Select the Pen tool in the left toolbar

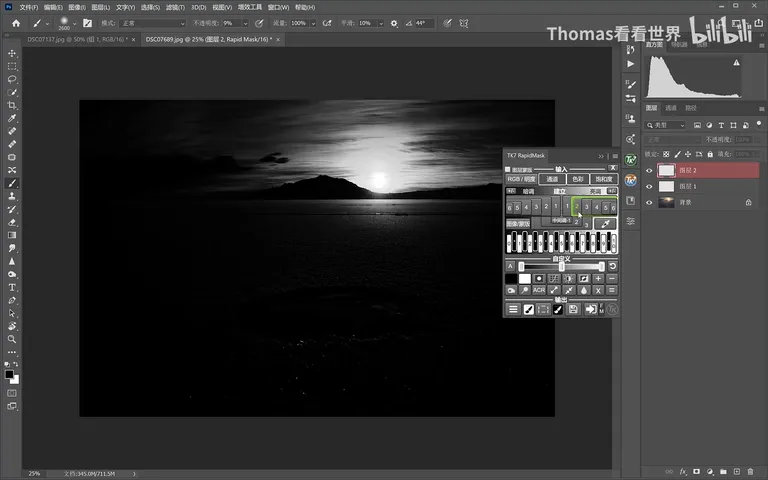point(12,300)
